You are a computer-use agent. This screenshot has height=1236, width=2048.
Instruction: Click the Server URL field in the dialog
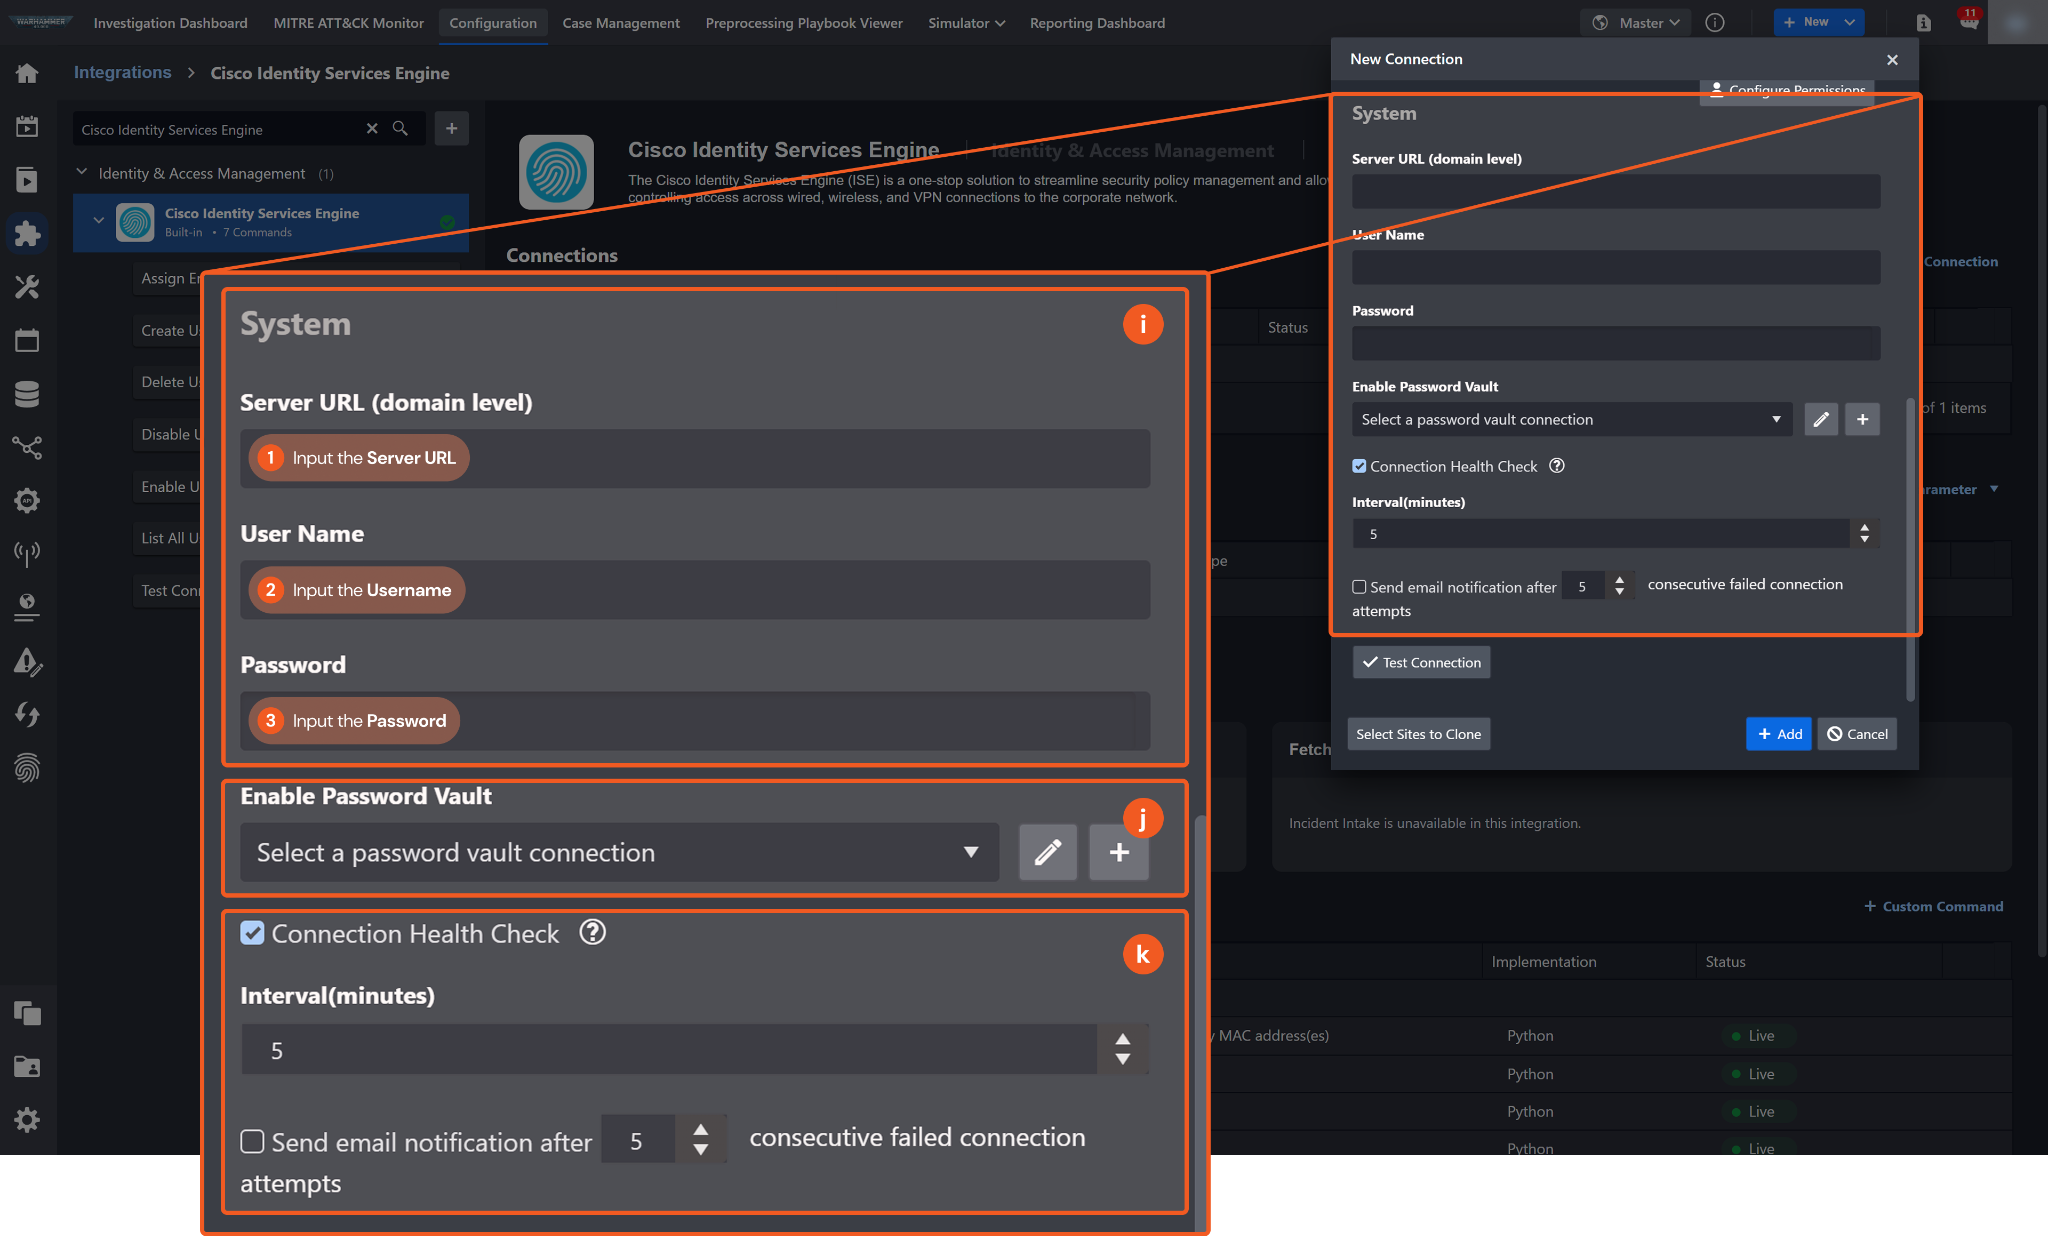click(1616, 191)
